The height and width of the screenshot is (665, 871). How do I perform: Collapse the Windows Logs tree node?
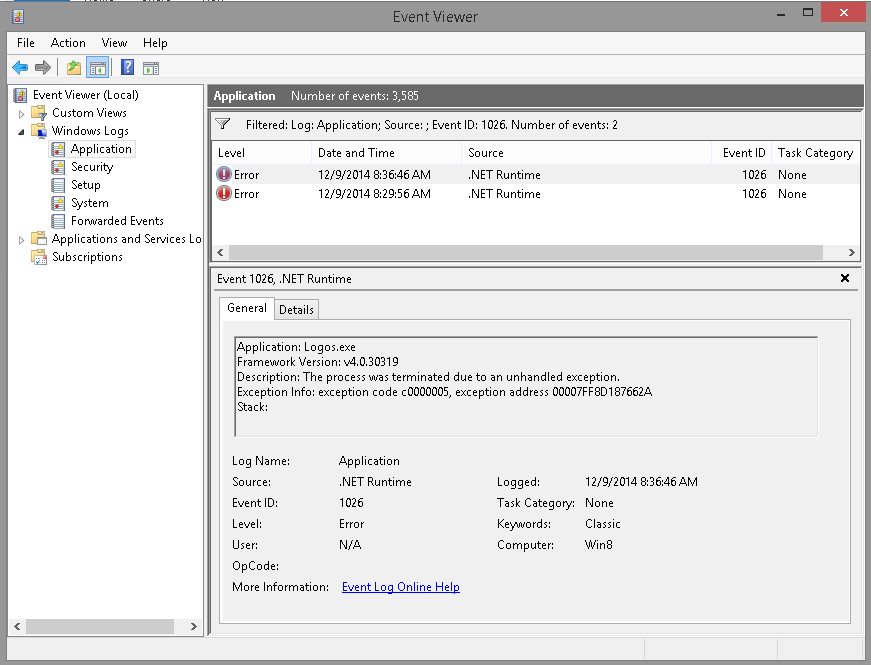(x=22, y=131)
